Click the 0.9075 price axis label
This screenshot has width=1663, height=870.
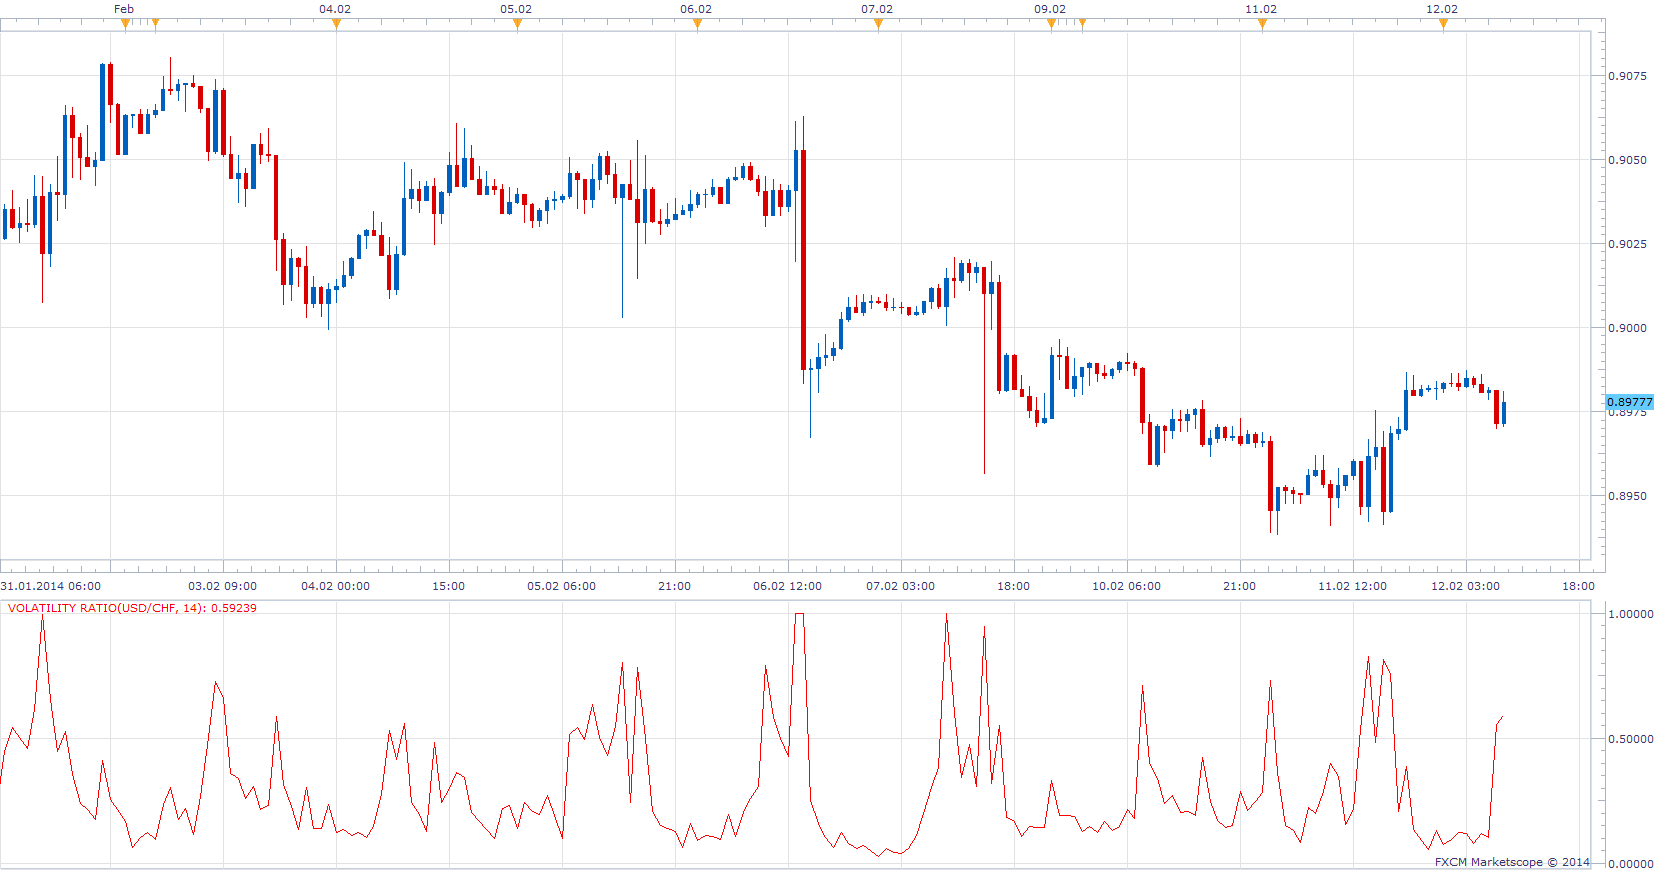coord(1627,76)
